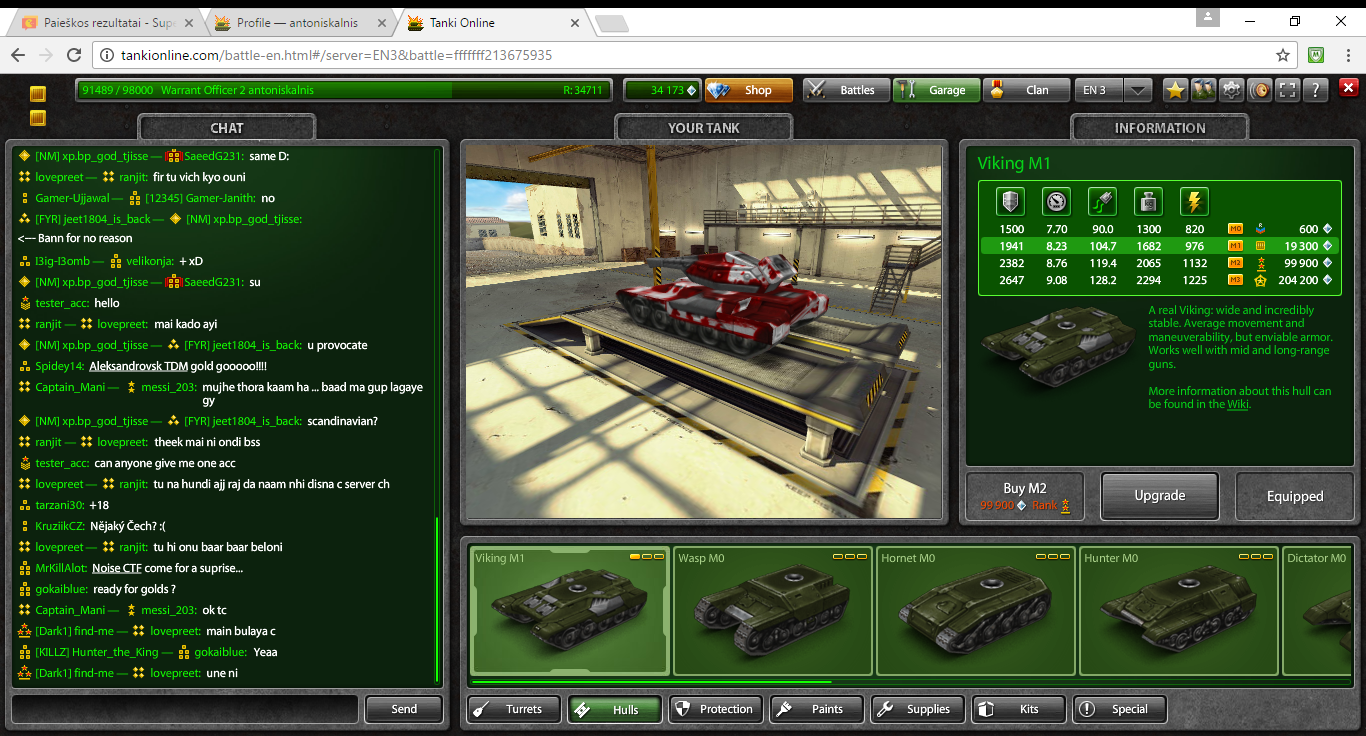Viewport: 1366px width, 736px height.
Task: Click the Buy M2 button
Action: 1025,496
